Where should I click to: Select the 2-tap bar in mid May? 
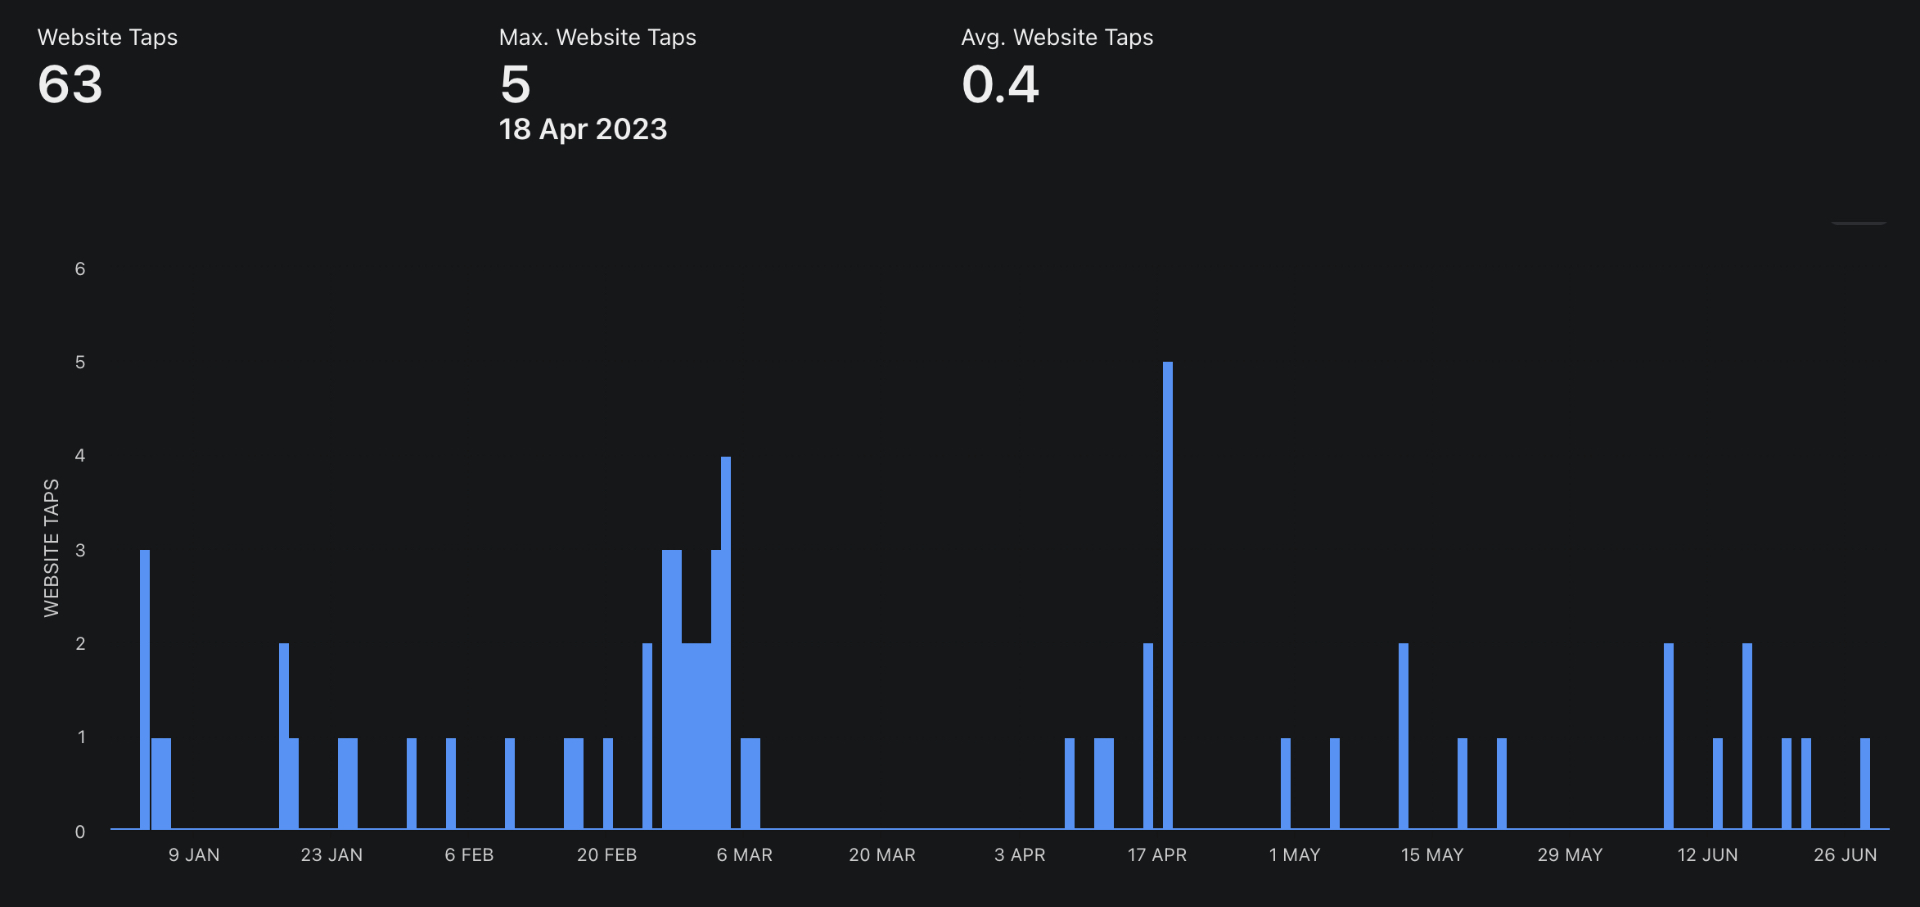1404,736
